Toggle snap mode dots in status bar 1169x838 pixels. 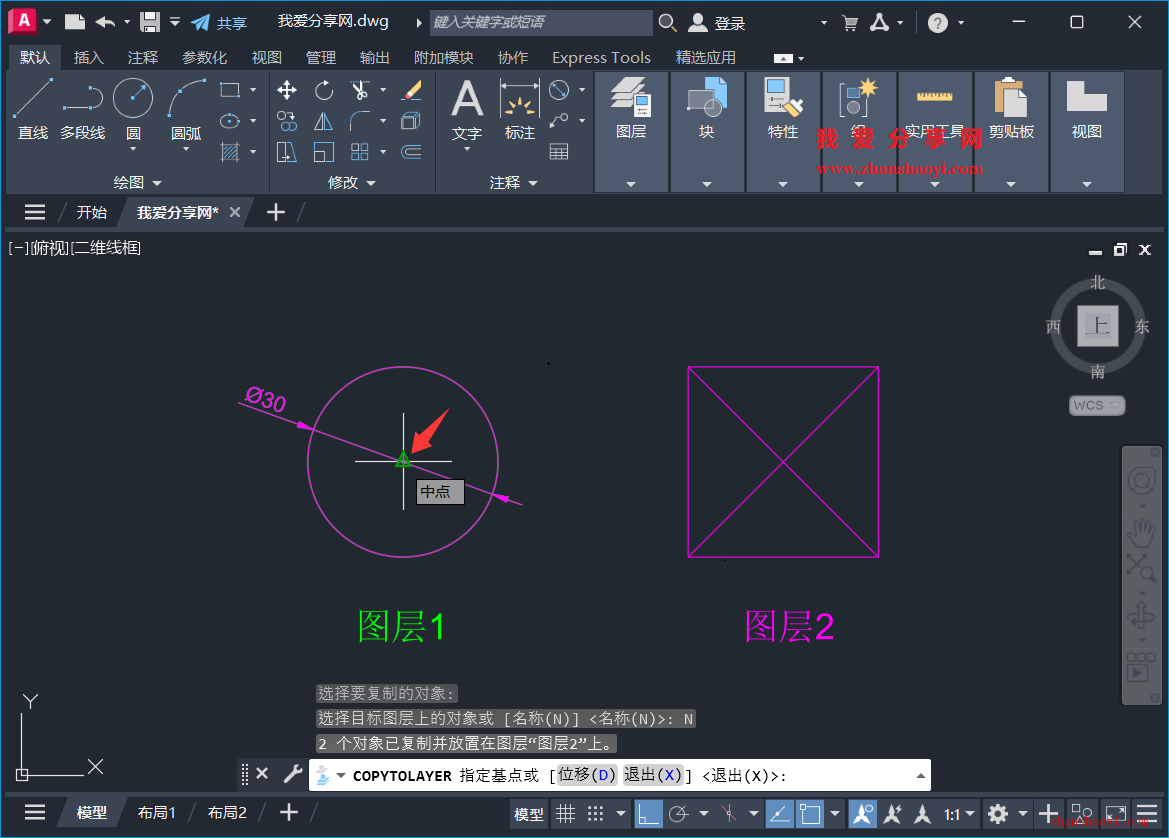click(x=595, y=813)
